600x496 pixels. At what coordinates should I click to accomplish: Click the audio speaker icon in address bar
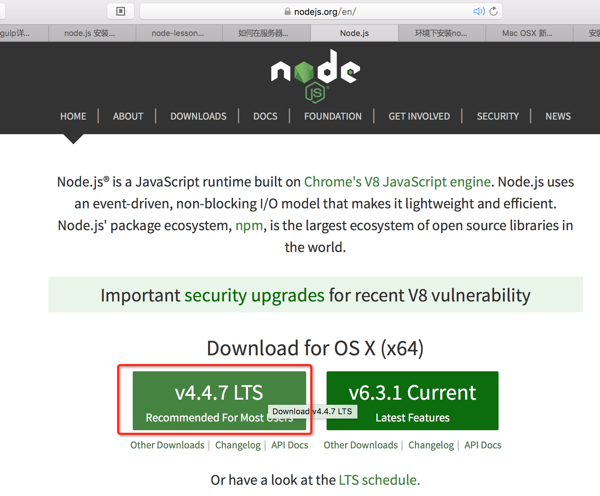[478, 11]
